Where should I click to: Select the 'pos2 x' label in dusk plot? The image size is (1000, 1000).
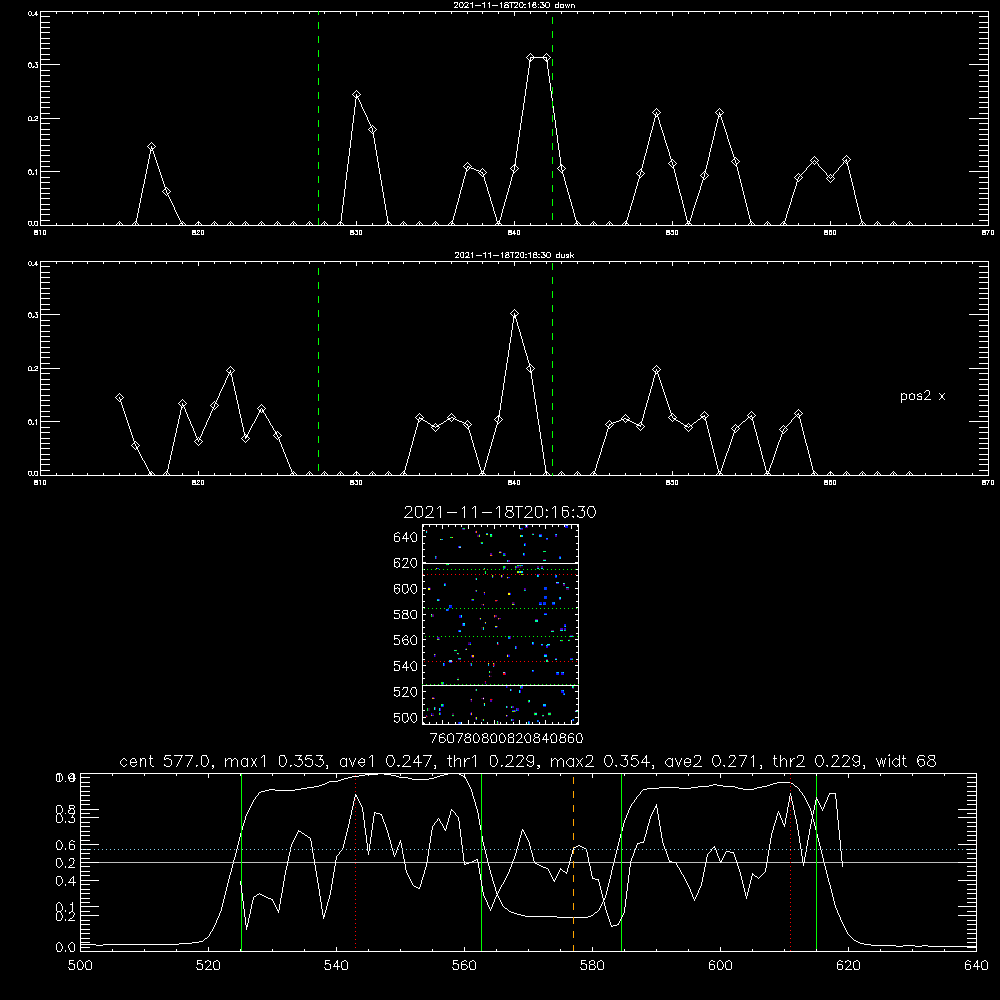[x=922, y=396]
